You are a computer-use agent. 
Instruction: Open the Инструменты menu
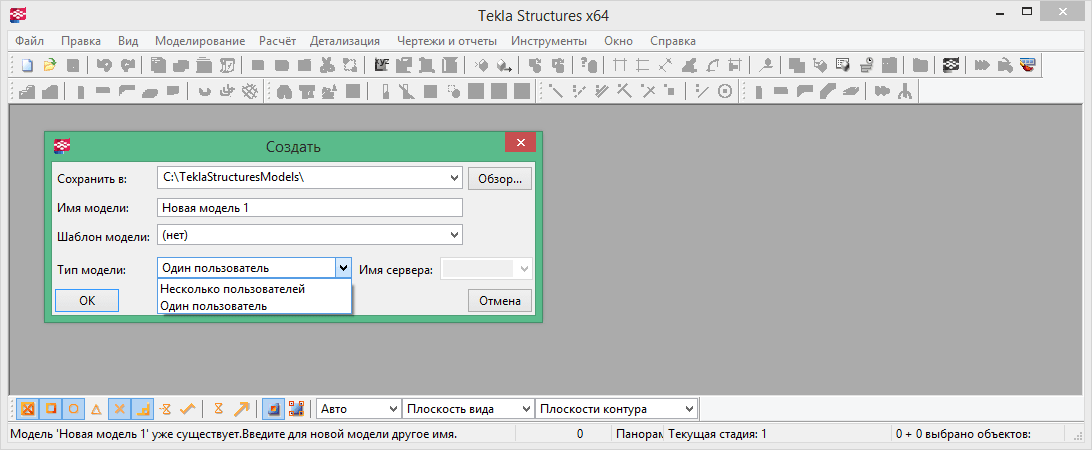(x=549, y=40)
